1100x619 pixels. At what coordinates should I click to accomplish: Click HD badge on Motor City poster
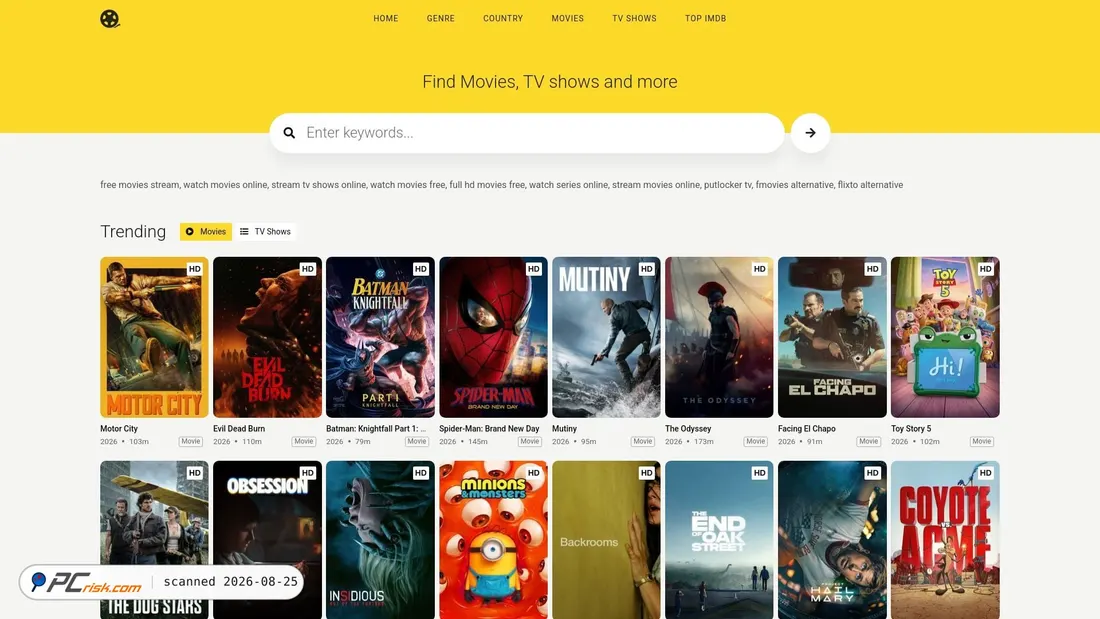coord(194,269)
